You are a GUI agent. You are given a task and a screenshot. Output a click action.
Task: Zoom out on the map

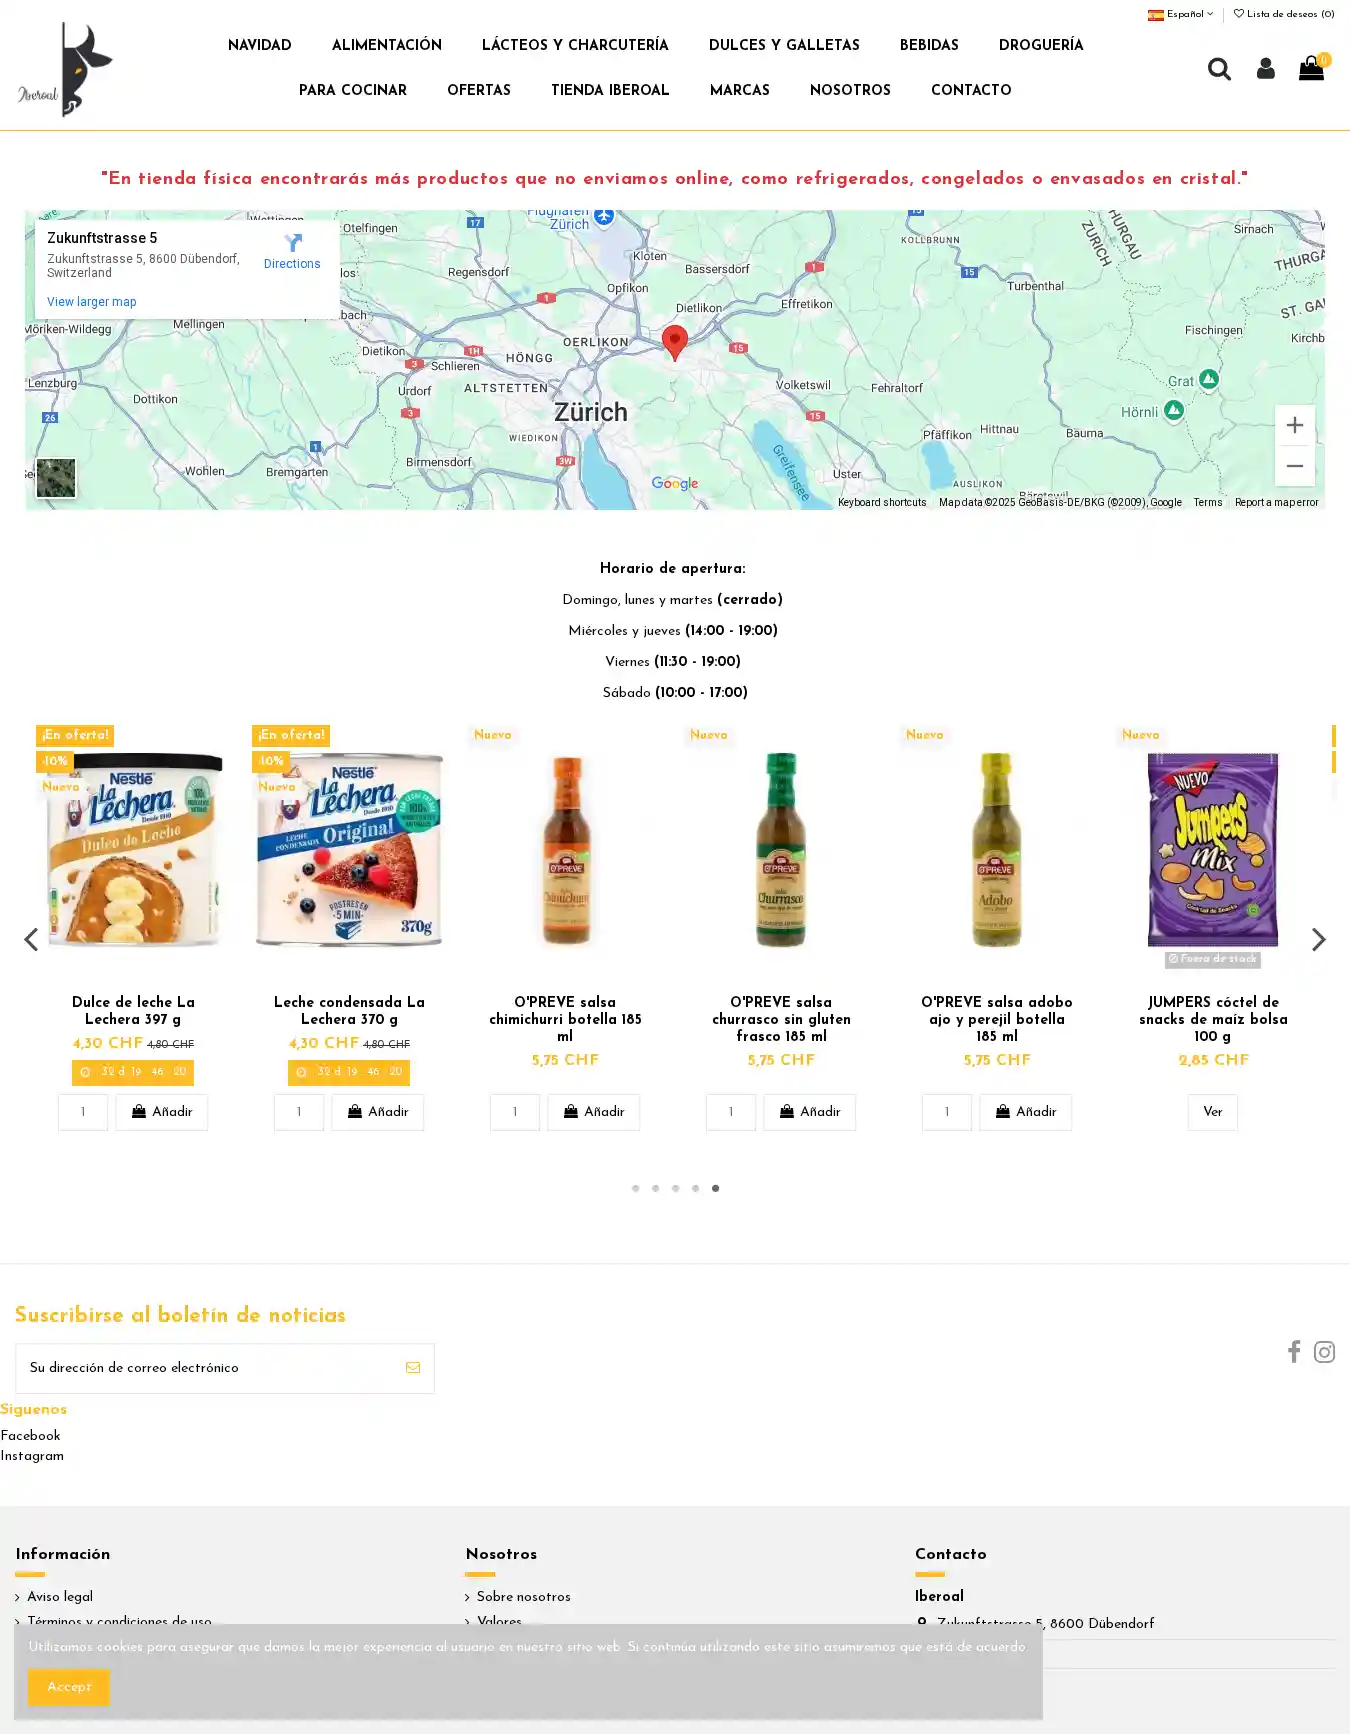pyautogui.click(x=1294, y=466)
